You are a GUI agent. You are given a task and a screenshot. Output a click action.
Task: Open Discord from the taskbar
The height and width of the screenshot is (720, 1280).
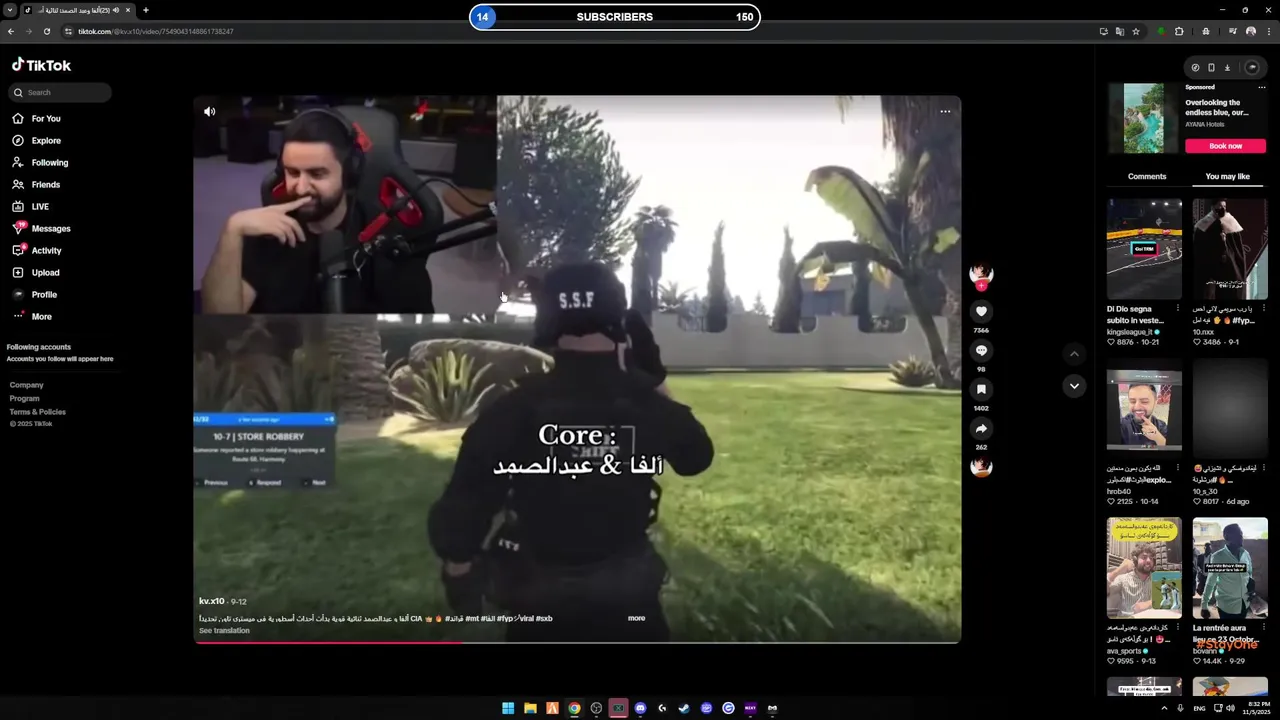[x=640, y=708]
